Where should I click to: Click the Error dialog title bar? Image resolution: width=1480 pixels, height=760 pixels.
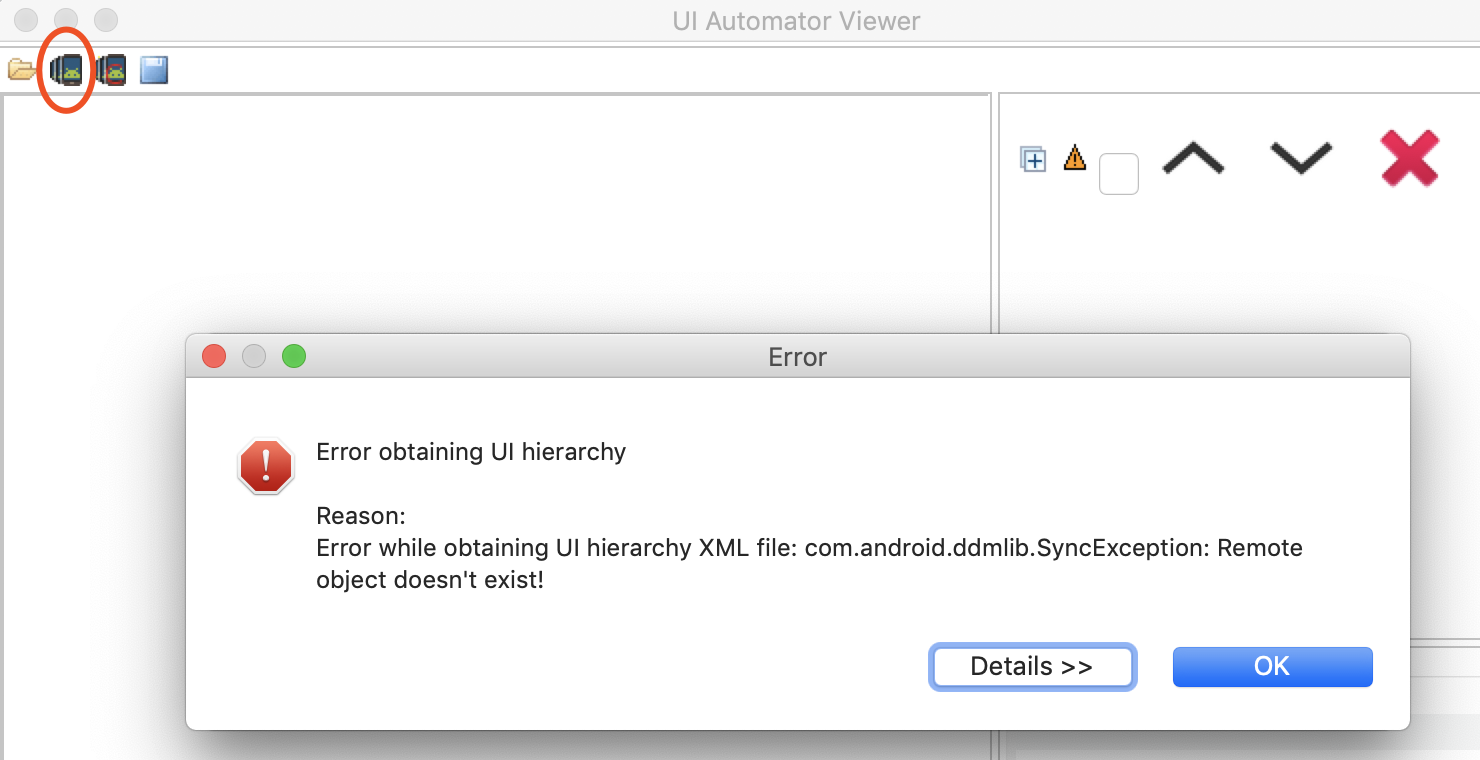coord(798,357)
